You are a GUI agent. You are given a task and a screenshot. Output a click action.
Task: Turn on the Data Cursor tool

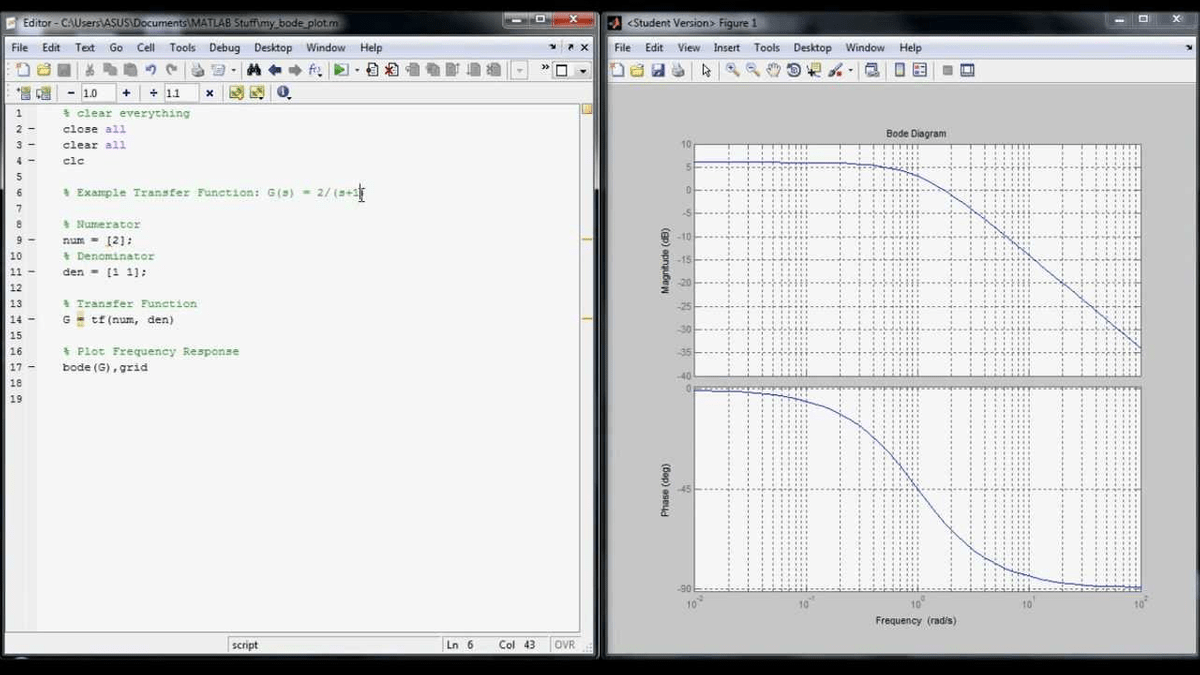tap(812, 70)
